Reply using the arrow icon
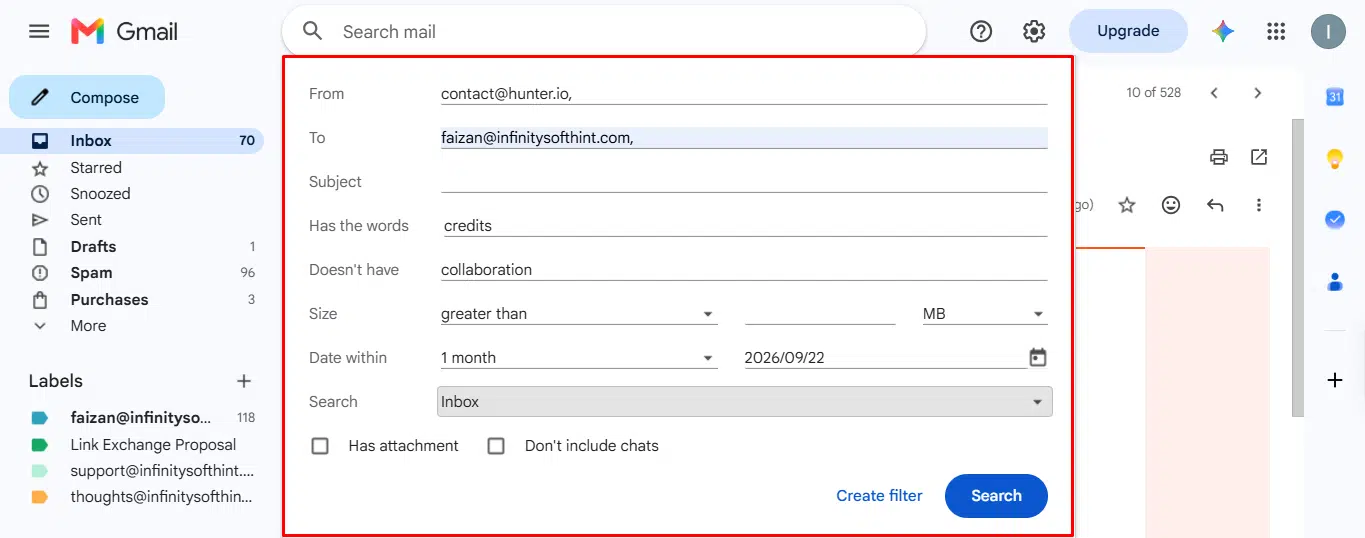1365x538 pixels. (1215, 205)
